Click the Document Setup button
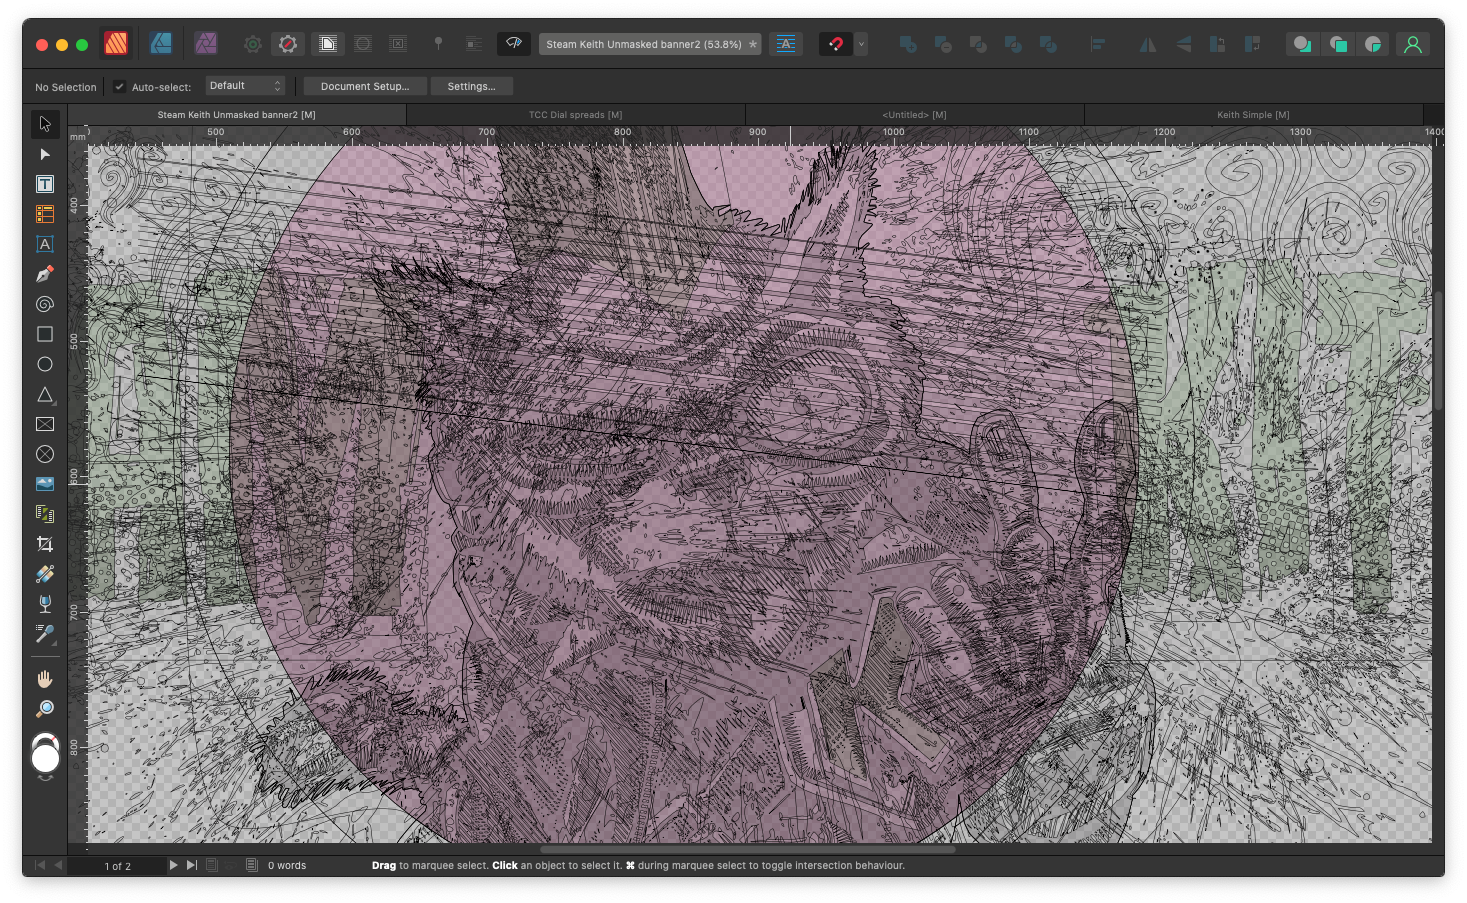 pos(365,86)
